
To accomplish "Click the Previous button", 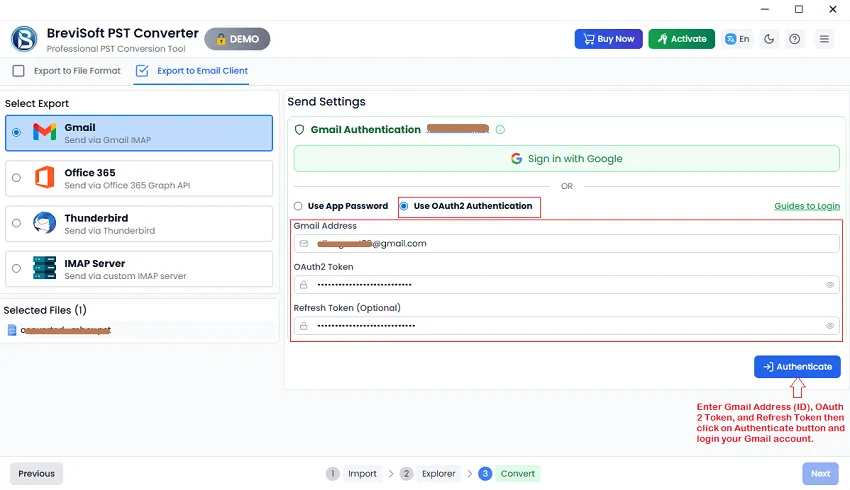I will coord(36,474).
